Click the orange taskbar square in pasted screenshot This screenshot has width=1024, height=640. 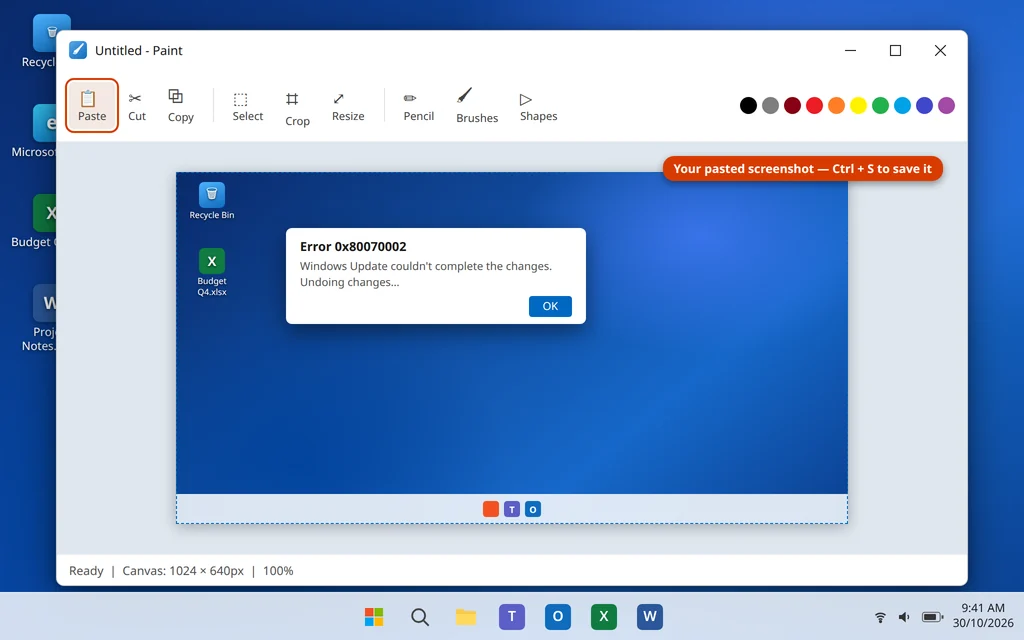(x=491, y=509)
